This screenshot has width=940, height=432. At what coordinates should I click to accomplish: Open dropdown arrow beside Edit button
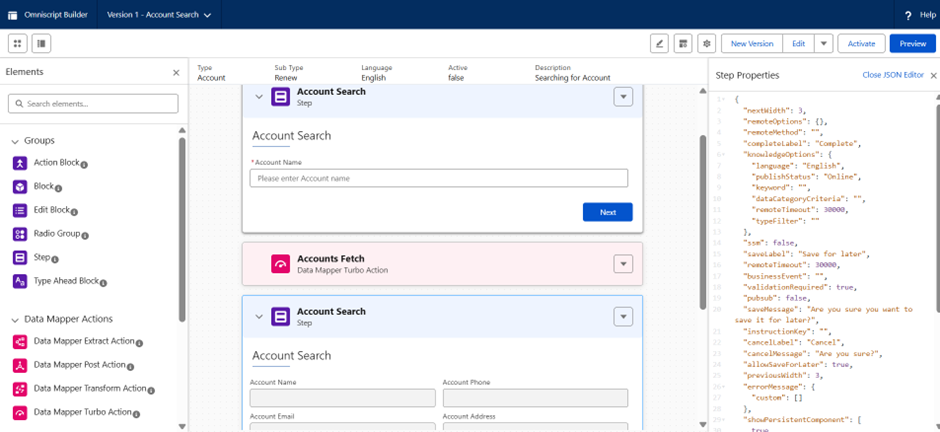pyautogui.click(x=824, y=44)
